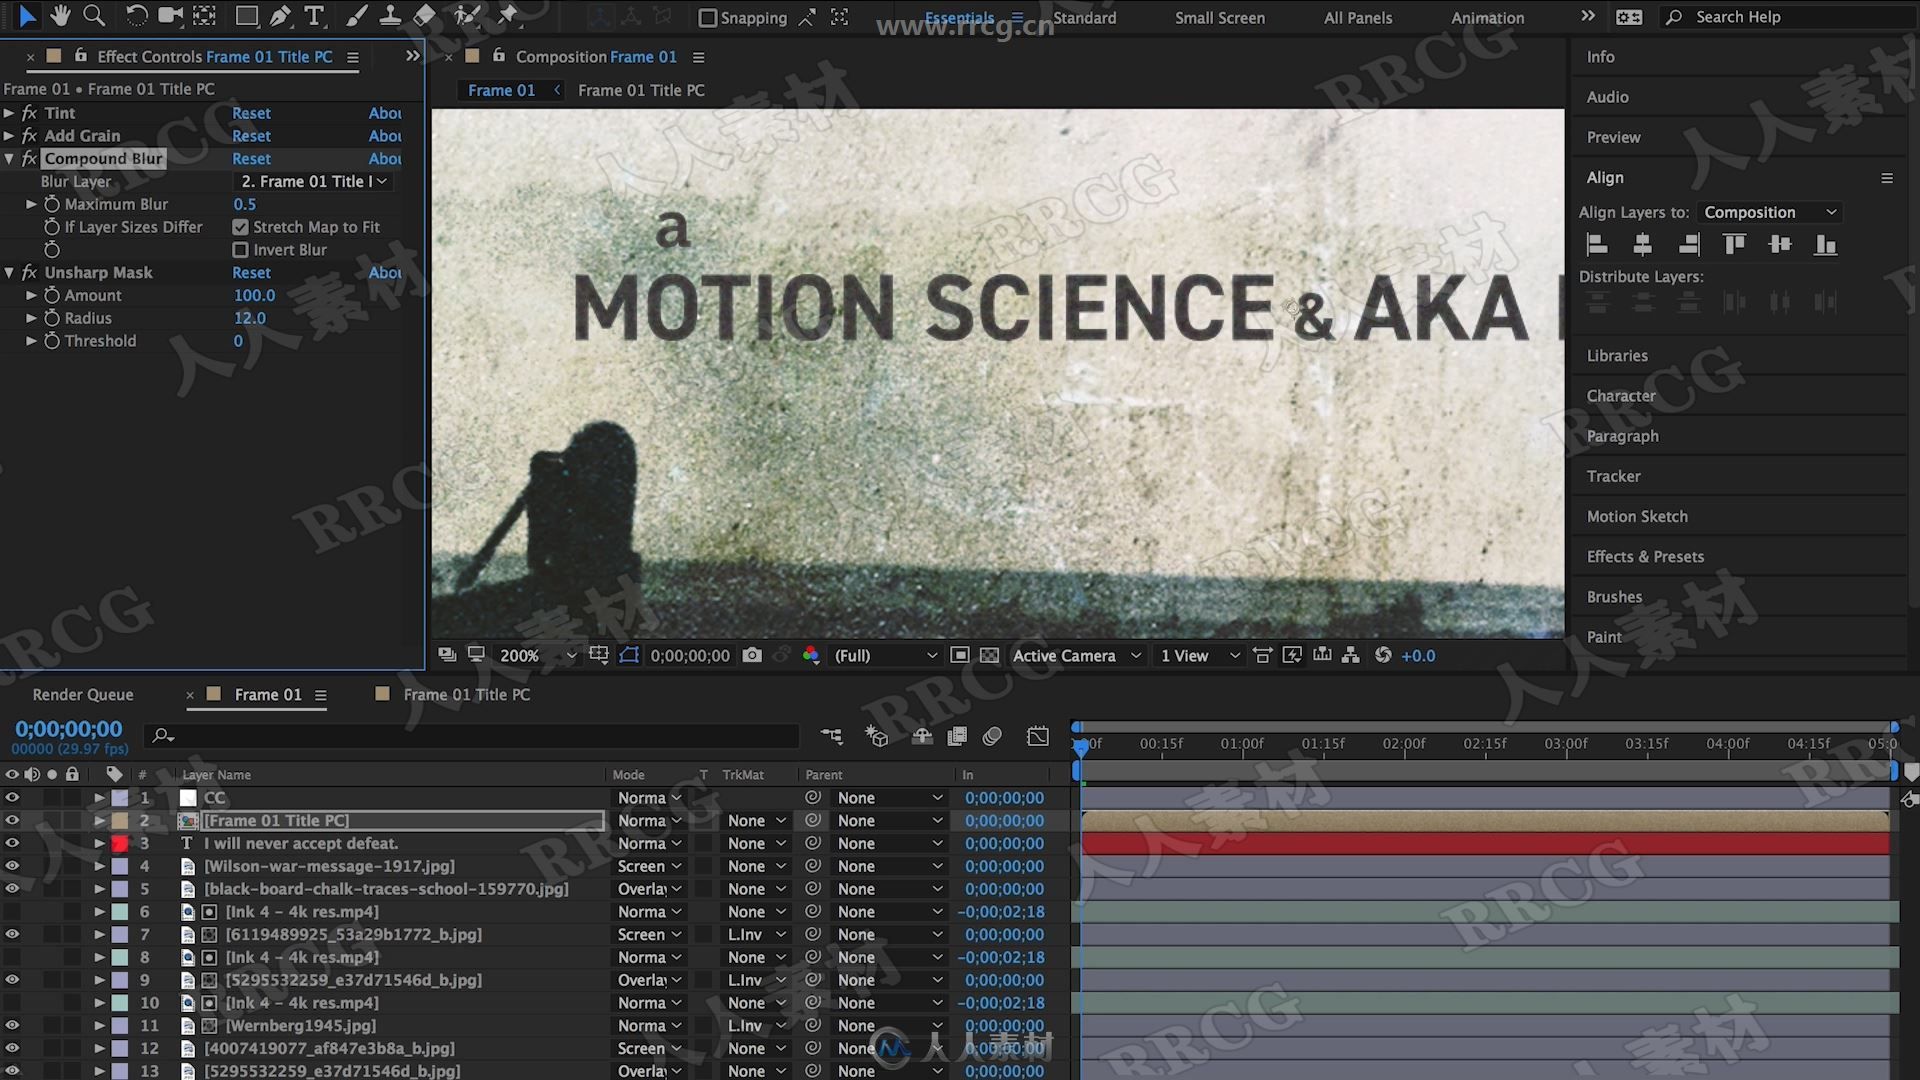Switch to the All Panels workspace
This screenshot has height=1080, width=1920.
coord(1357,17)
